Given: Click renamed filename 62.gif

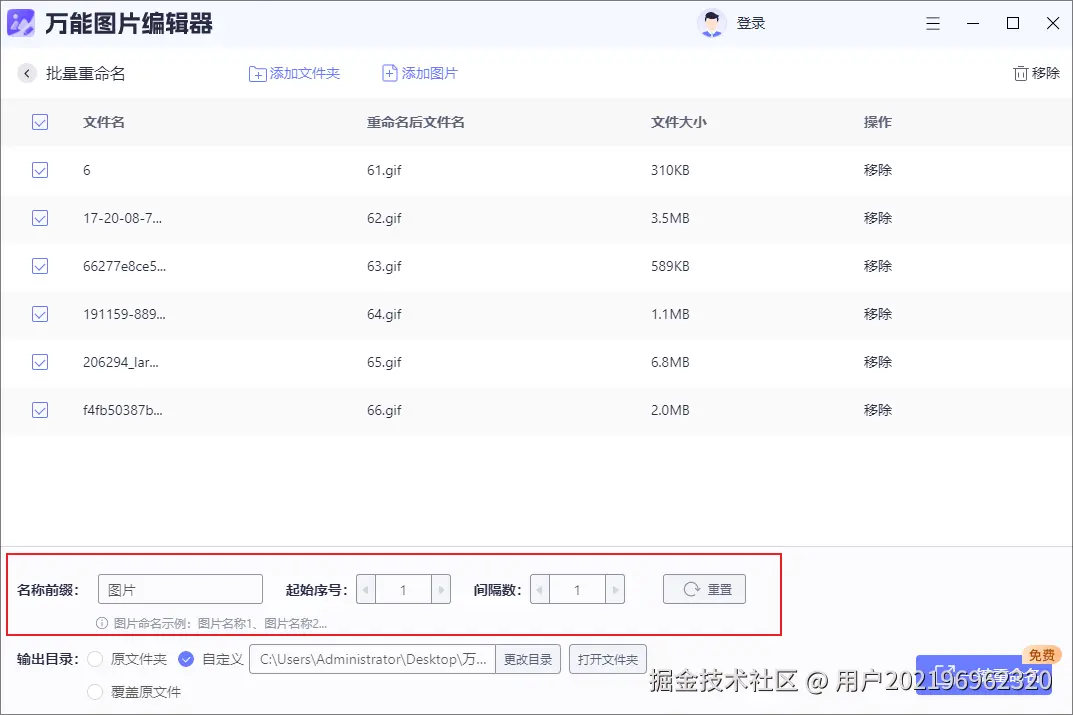Looking at the screenshot, I should point(384,218).
